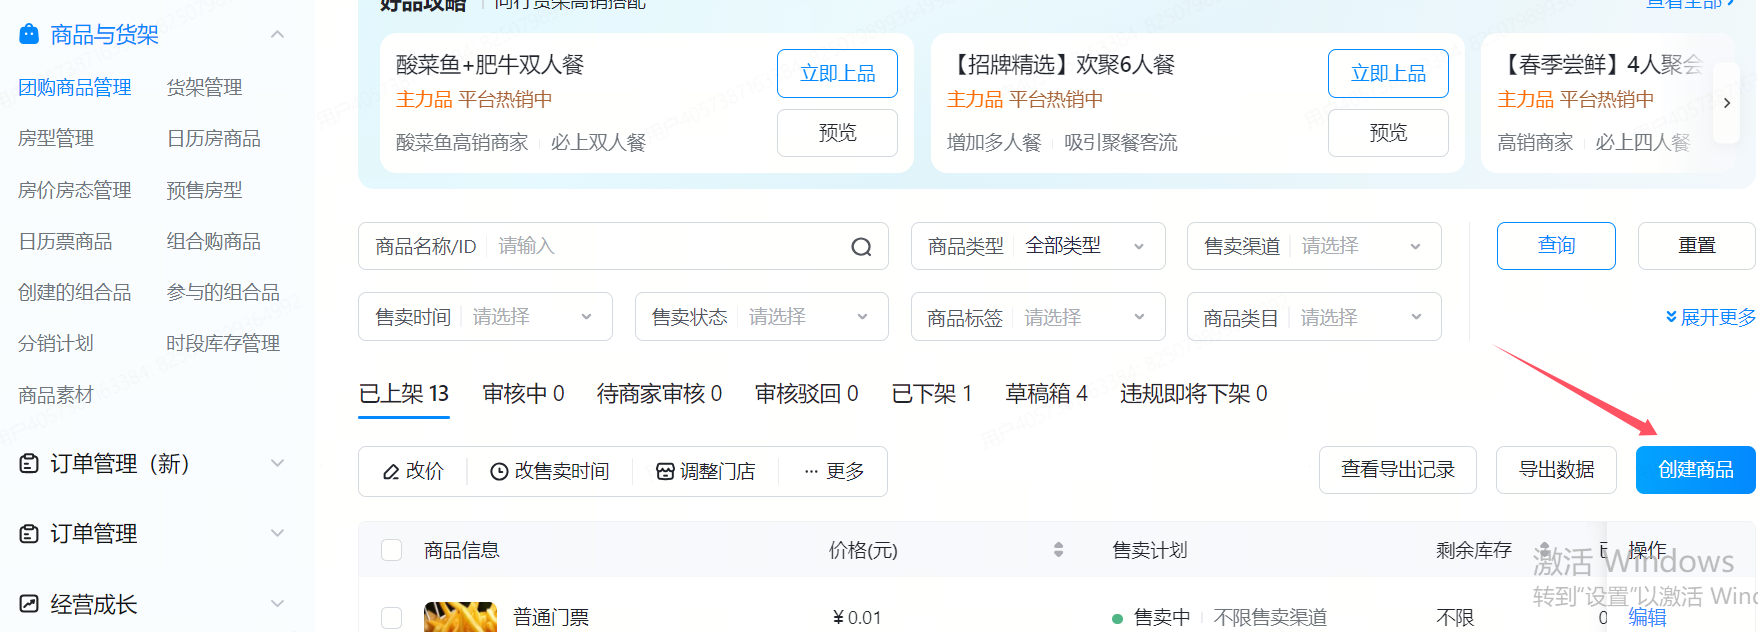Click the 普通门票 product thumbnail
This screenshot has width=1758, height=632.
pos(460,617)
